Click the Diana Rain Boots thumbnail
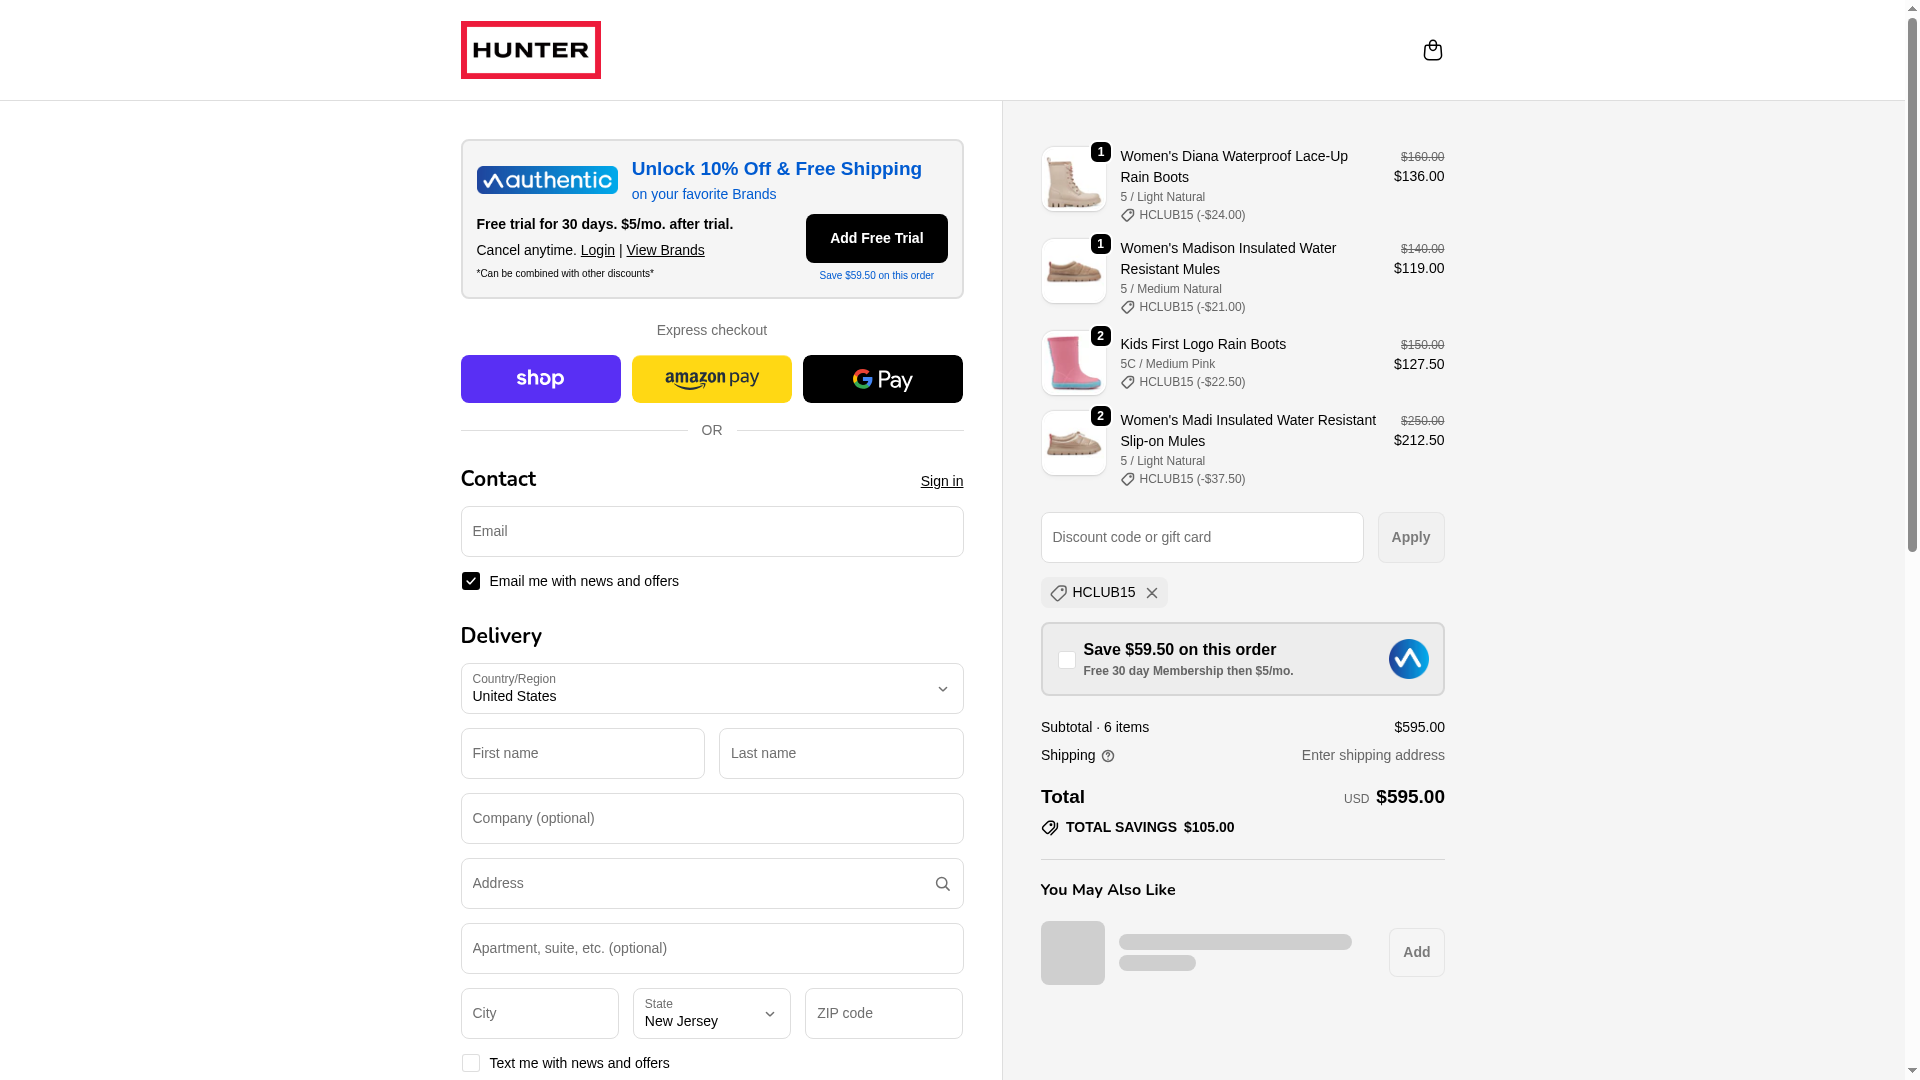1920x1080 pixels. click(1073, 179)
